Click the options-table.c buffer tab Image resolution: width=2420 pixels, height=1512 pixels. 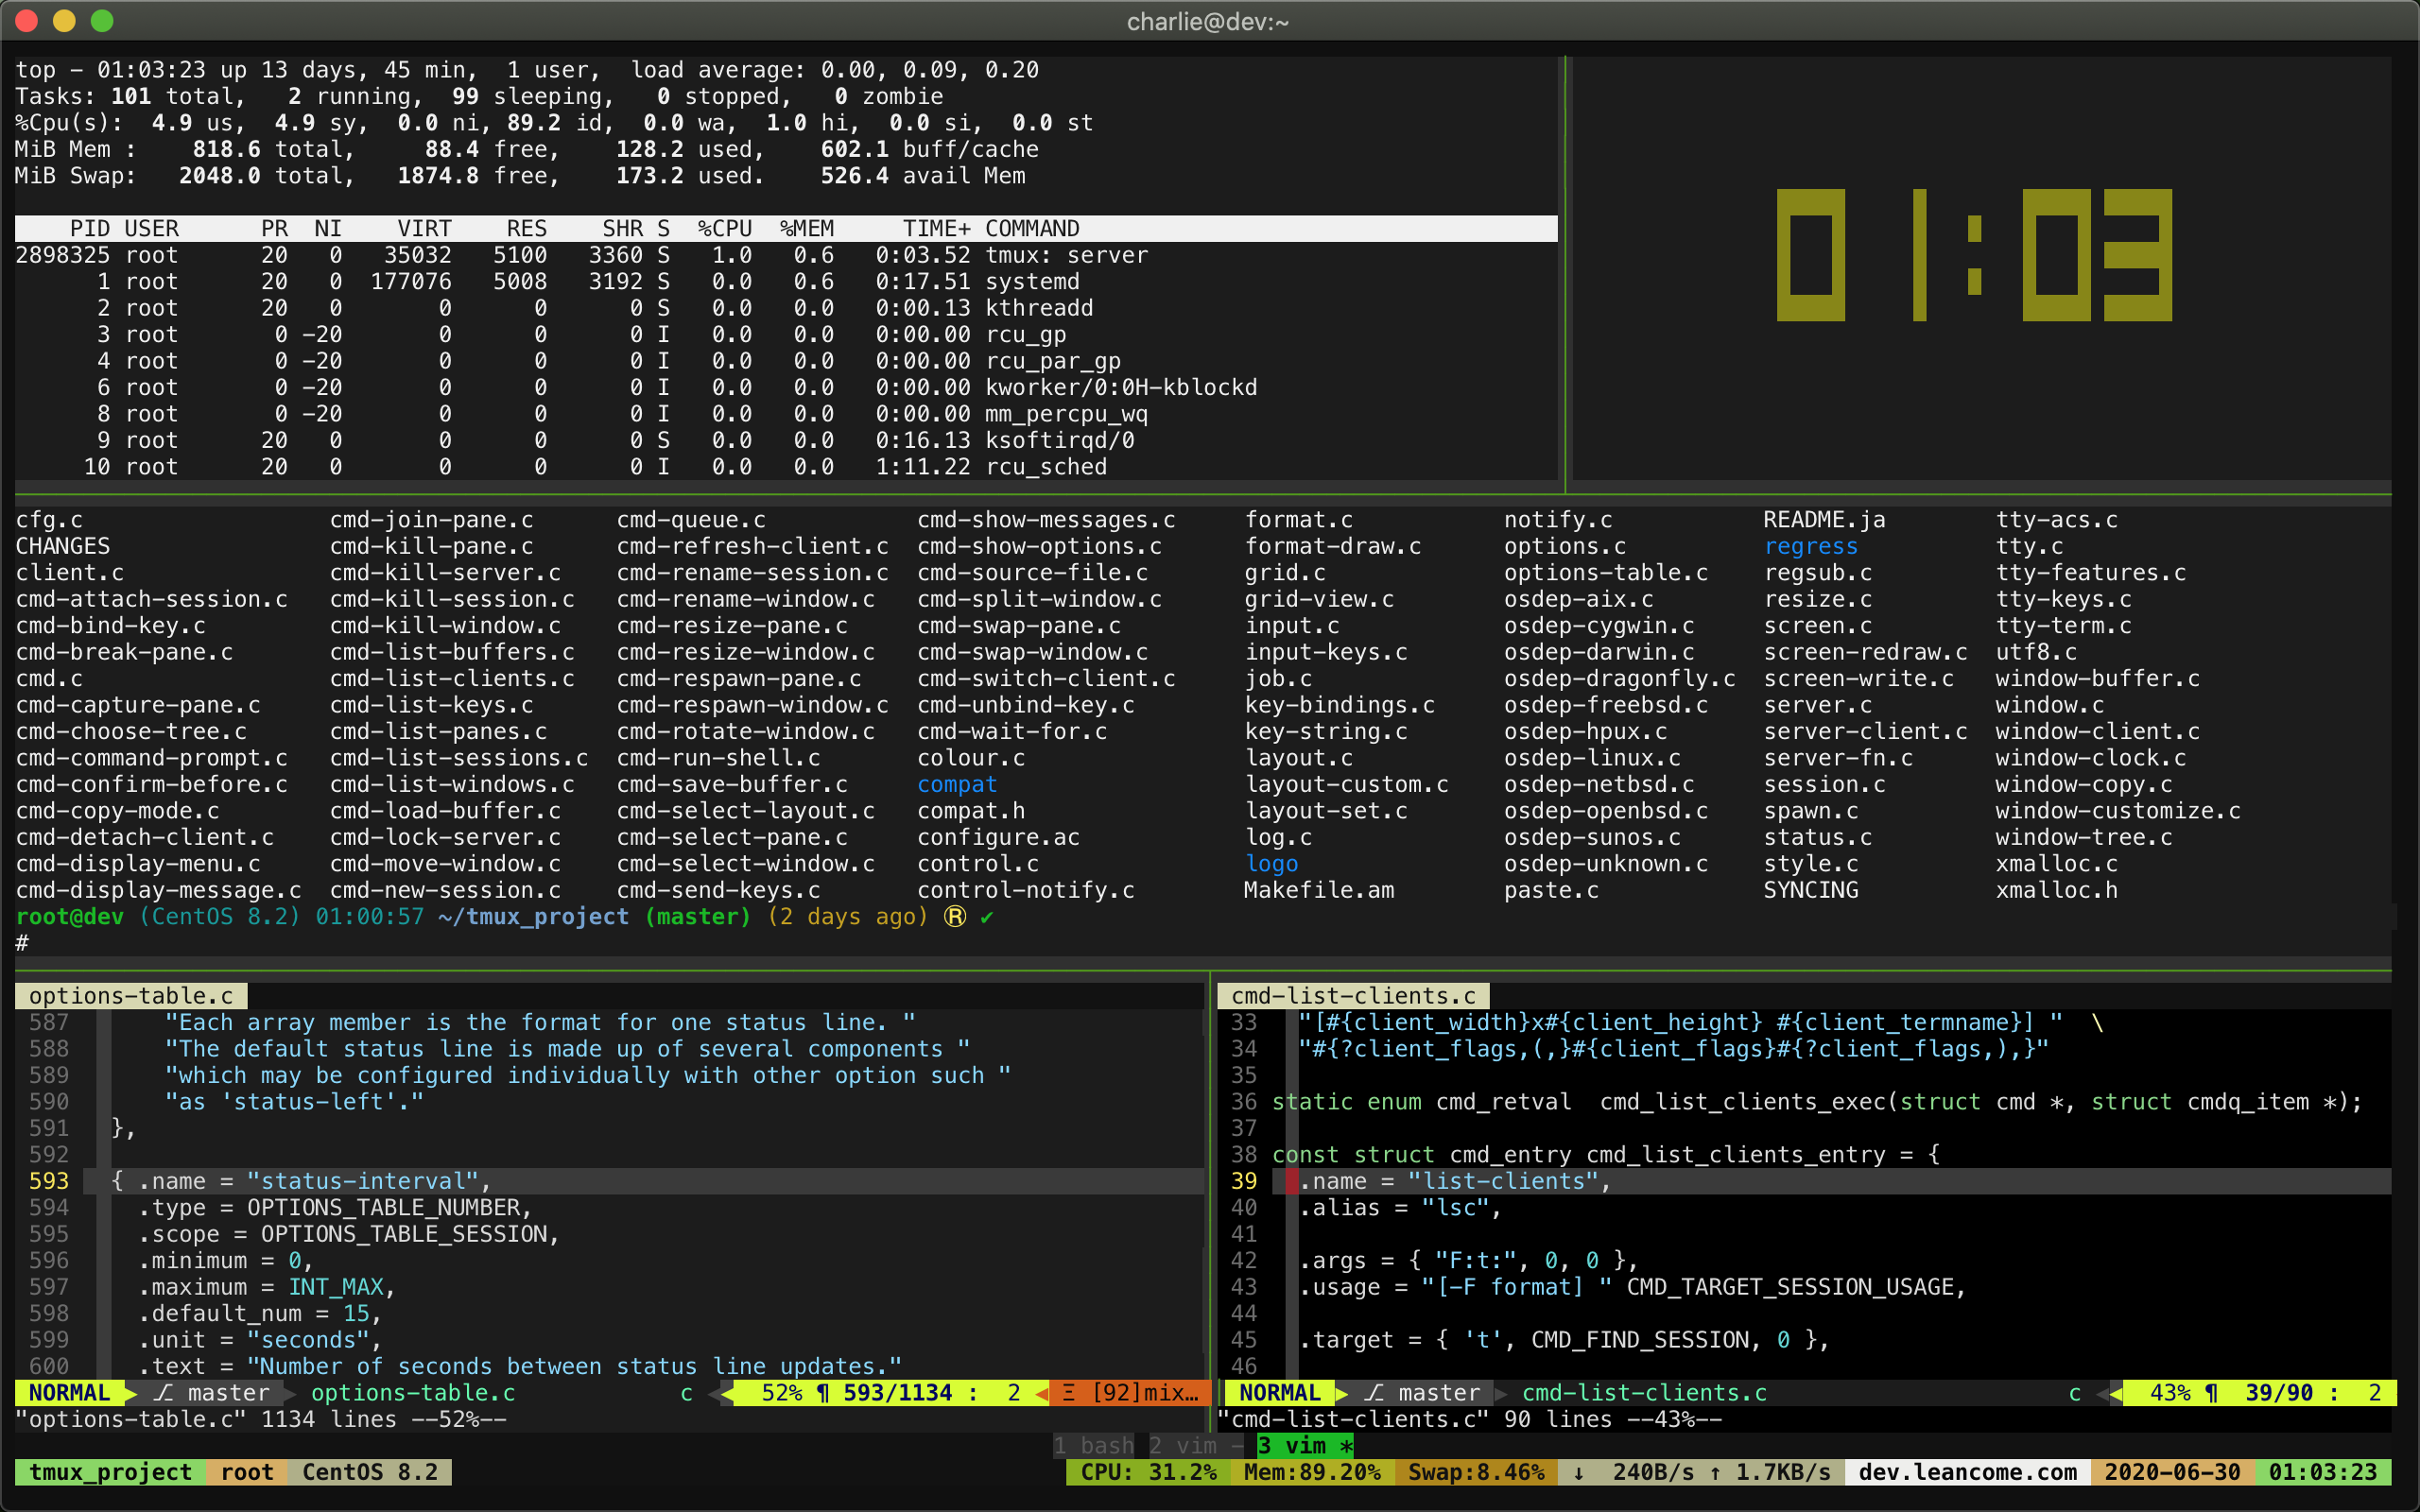(131, 996)
